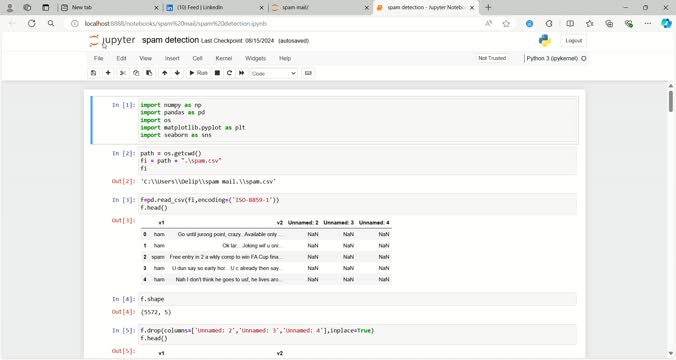676x360 pixels.
Task: Move selected cell down arrow
Action: tap(177, 73)
